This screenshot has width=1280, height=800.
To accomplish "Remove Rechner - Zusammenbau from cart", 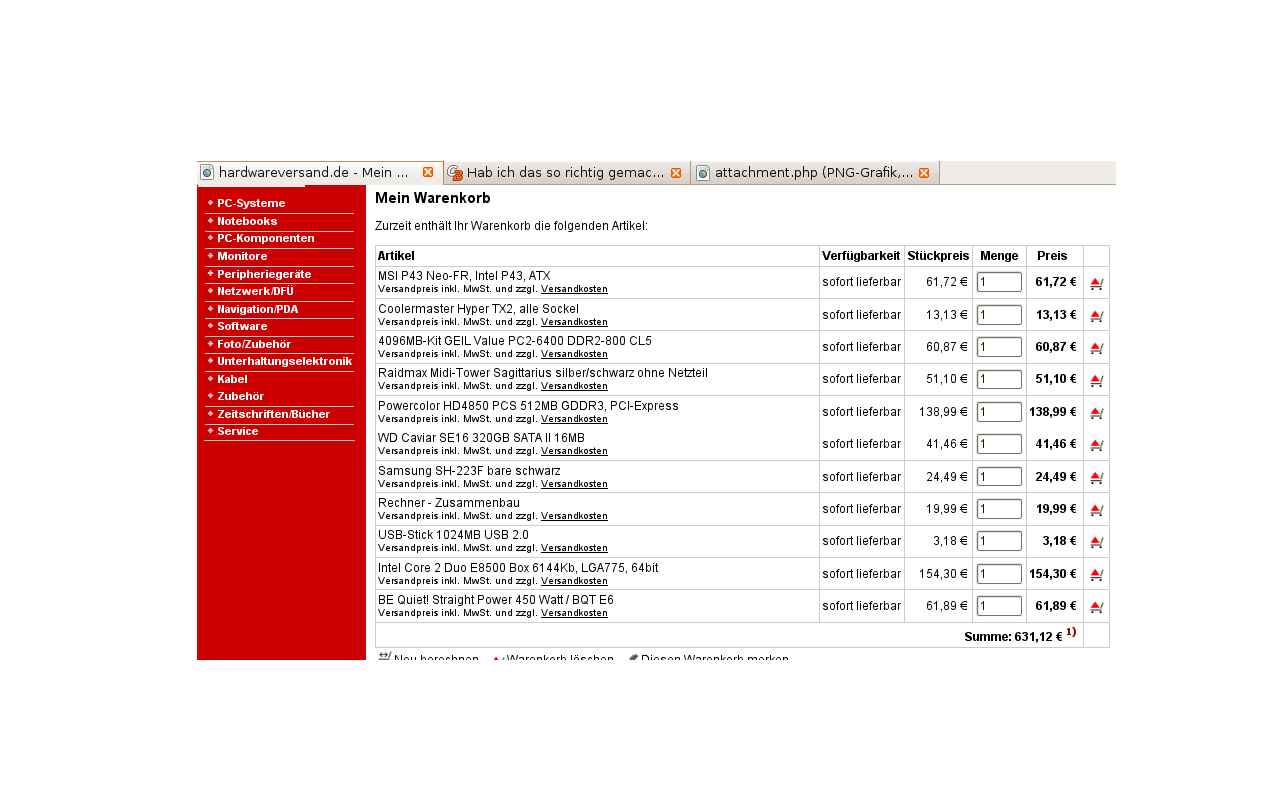I will click(x=1096, y=509).
